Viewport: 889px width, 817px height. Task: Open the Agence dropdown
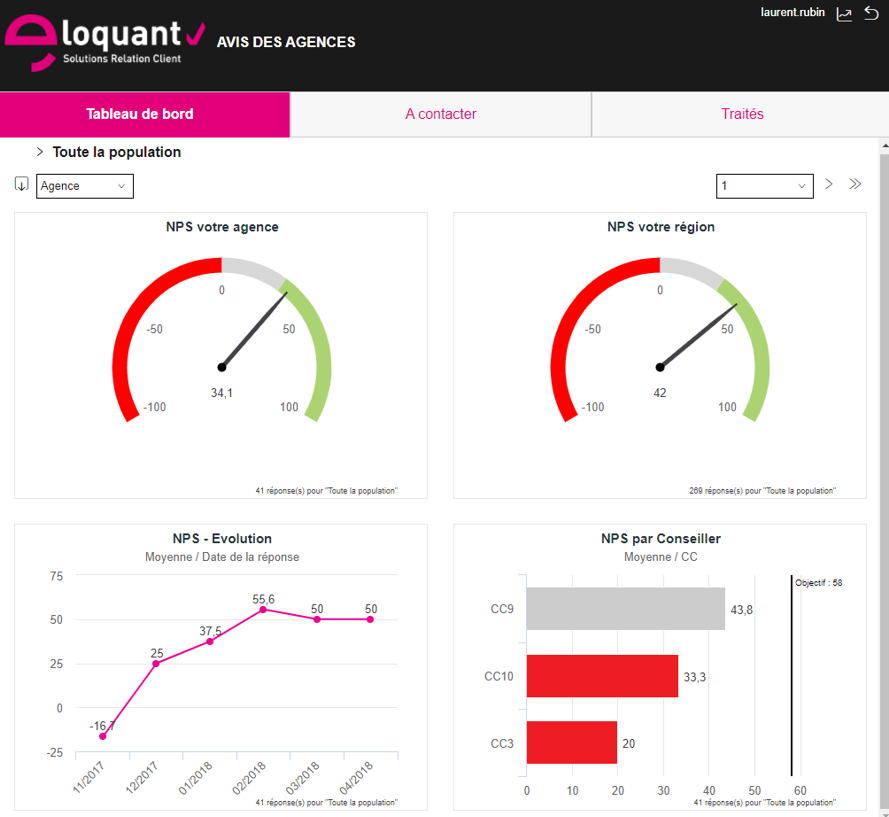click(x=84, y=185)
